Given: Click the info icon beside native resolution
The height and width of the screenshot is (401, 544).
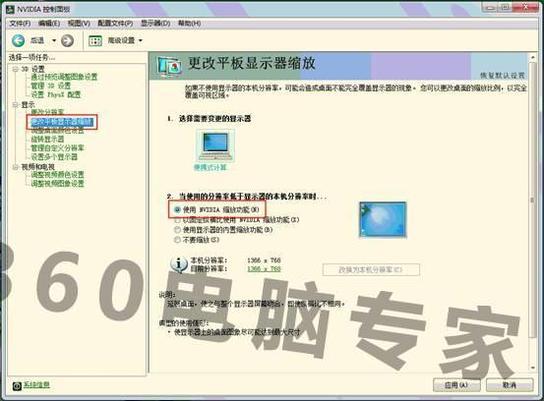Looking at the screenshot, I should coord(179,265).
